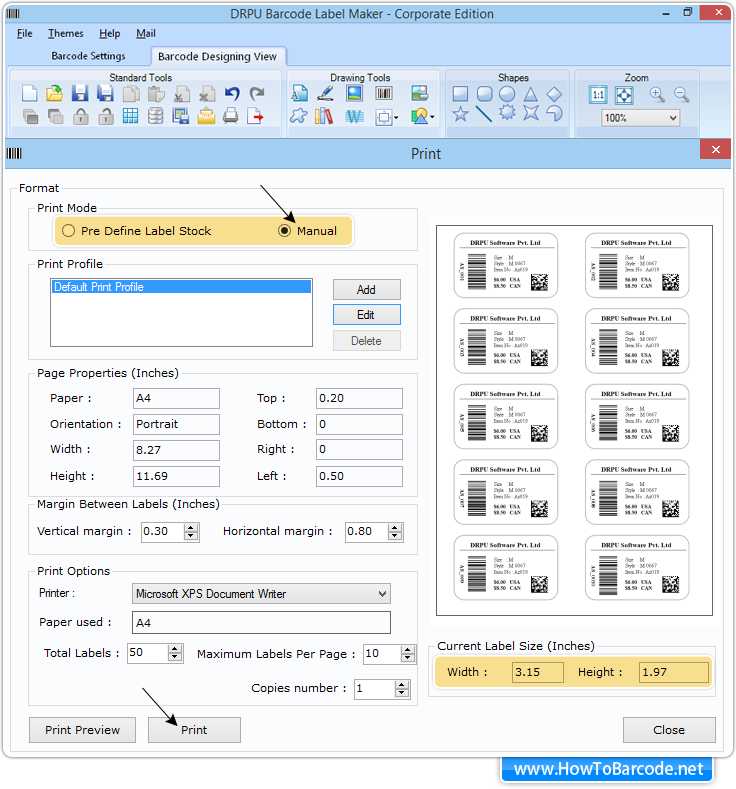Click the Paper used input field
Screen dimensions: 736x789
(260, 622)
